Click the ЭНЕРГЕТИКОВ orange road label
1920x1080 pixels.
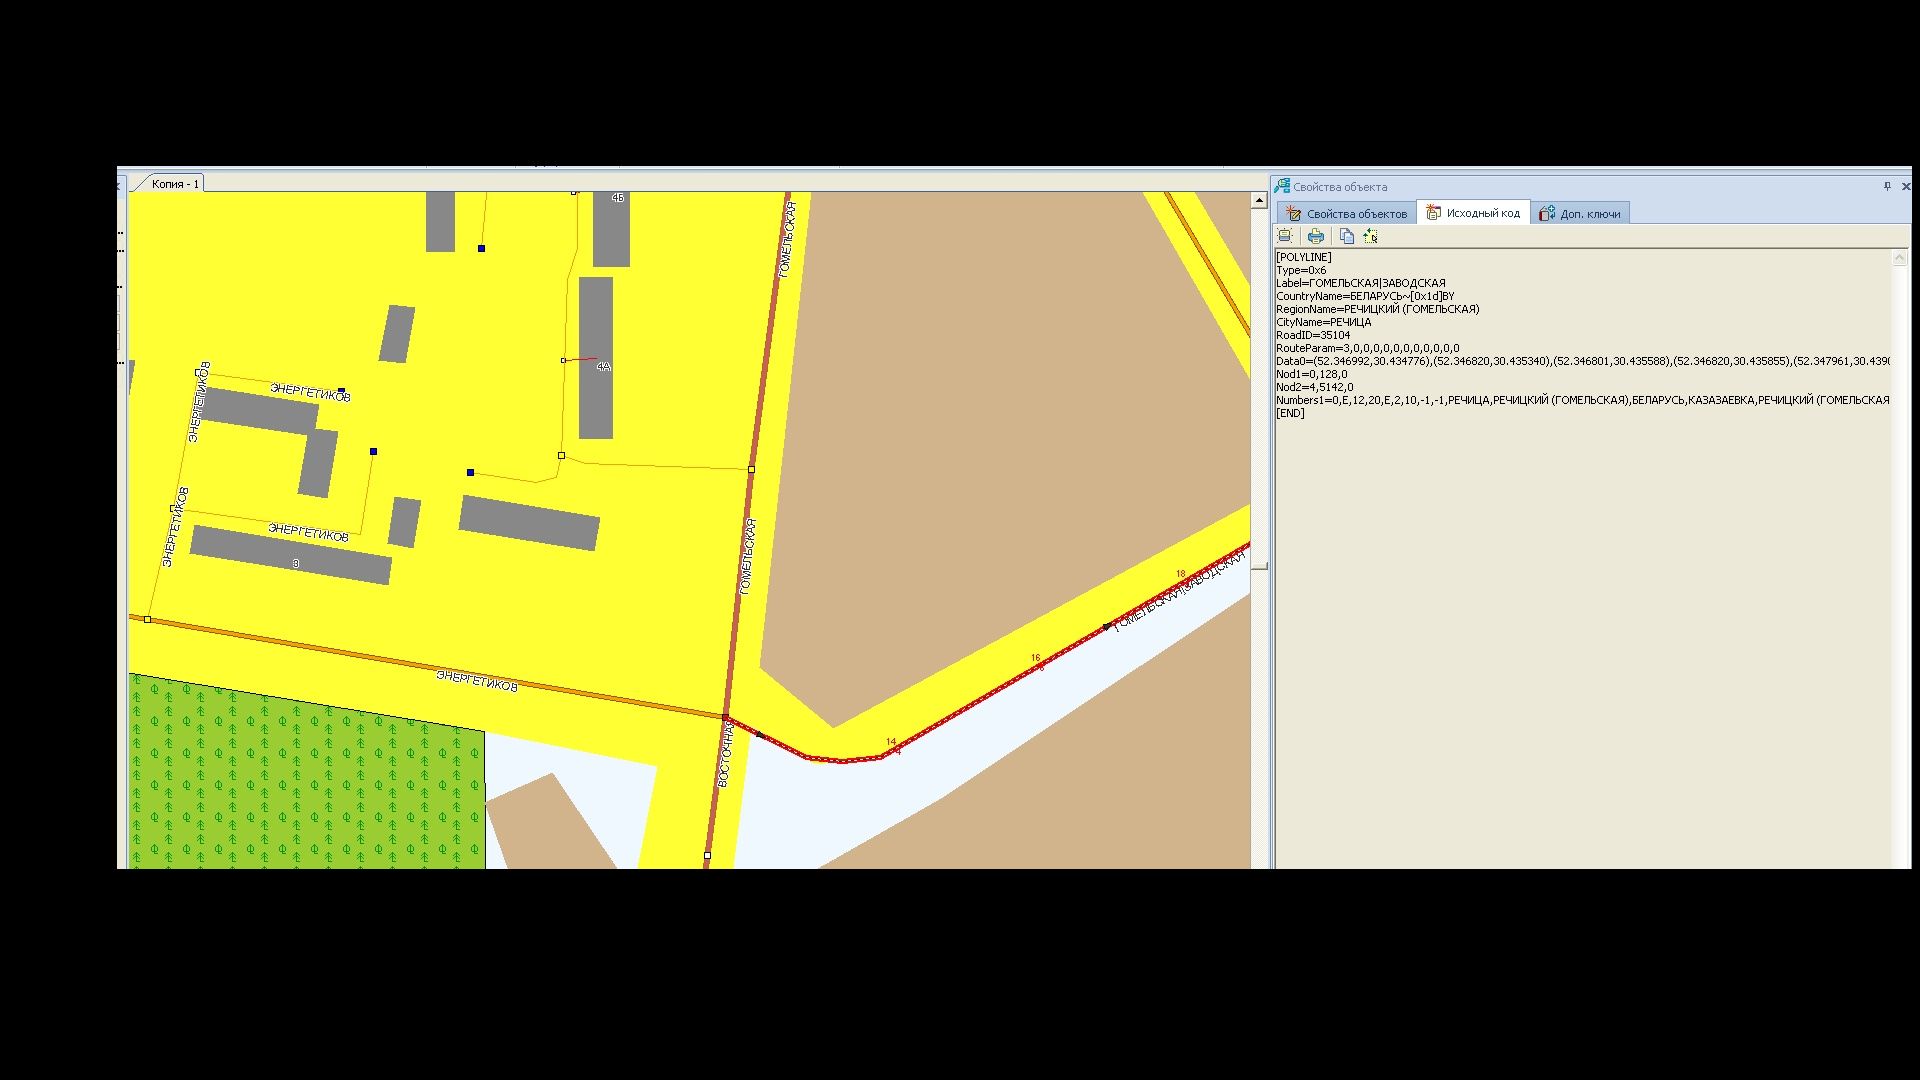click(477, 682)
